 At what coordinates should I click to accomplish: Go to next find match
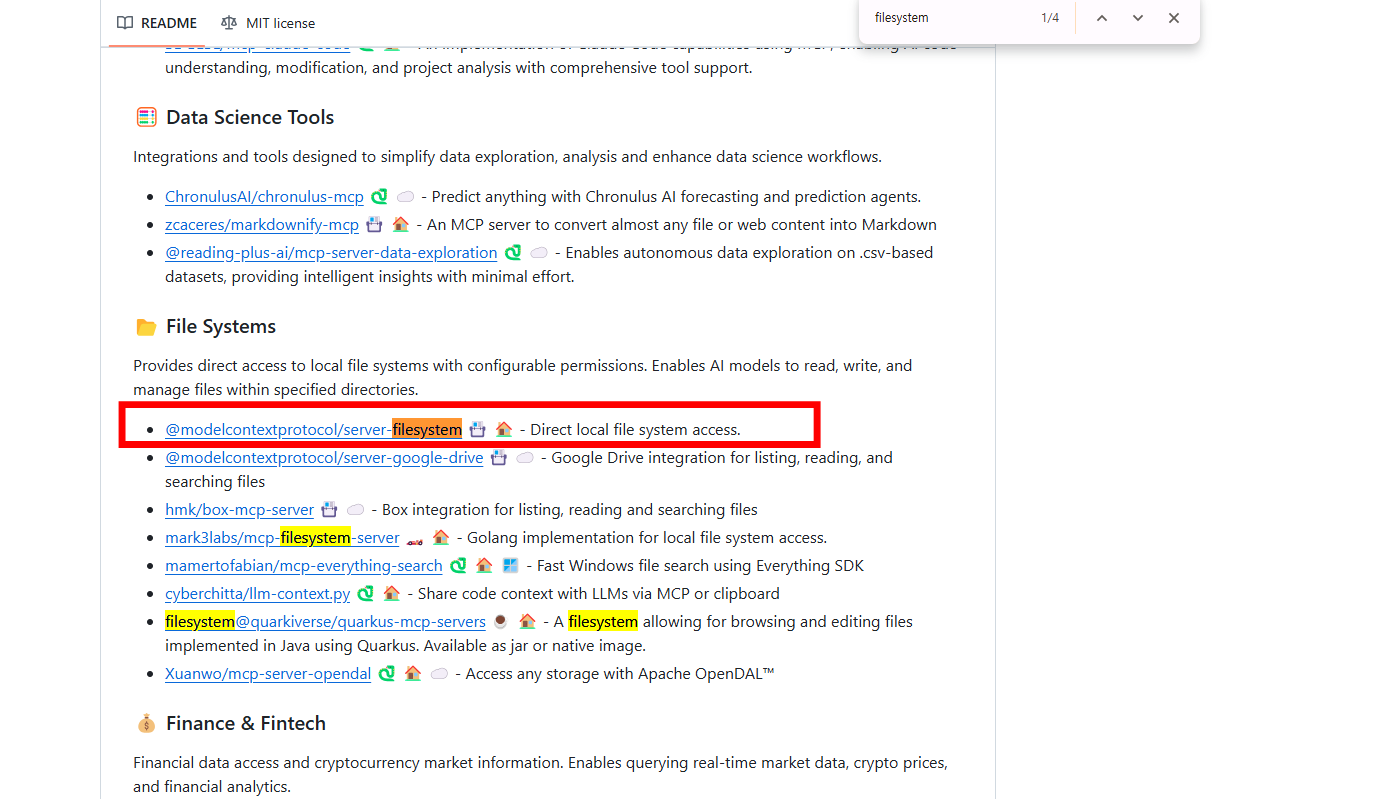click(x=1138, y=18)
